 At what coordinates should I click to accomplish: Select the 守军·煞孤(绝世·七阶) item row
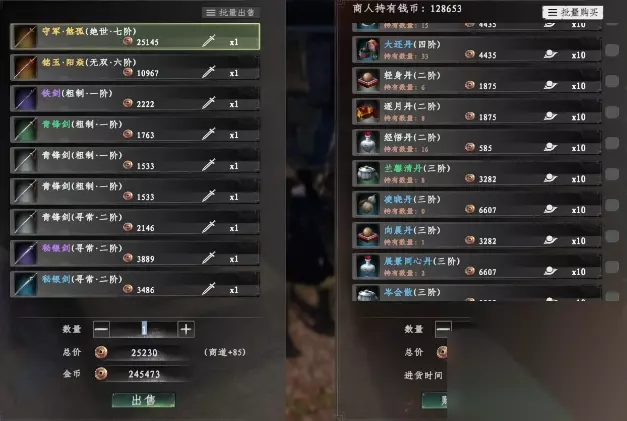(x=135, y=36)
